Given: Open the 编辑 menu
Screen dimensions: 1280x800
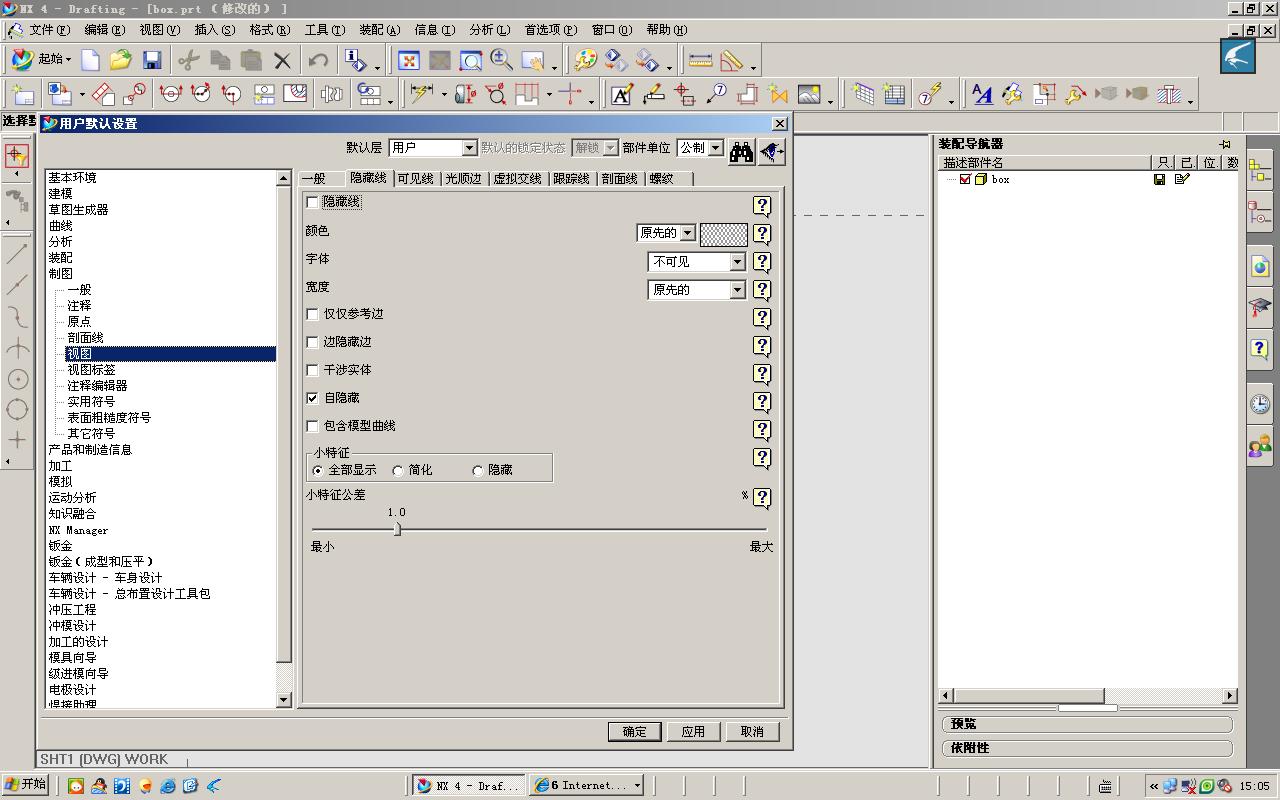Looking at the screenshot, I should coord(104,30).
